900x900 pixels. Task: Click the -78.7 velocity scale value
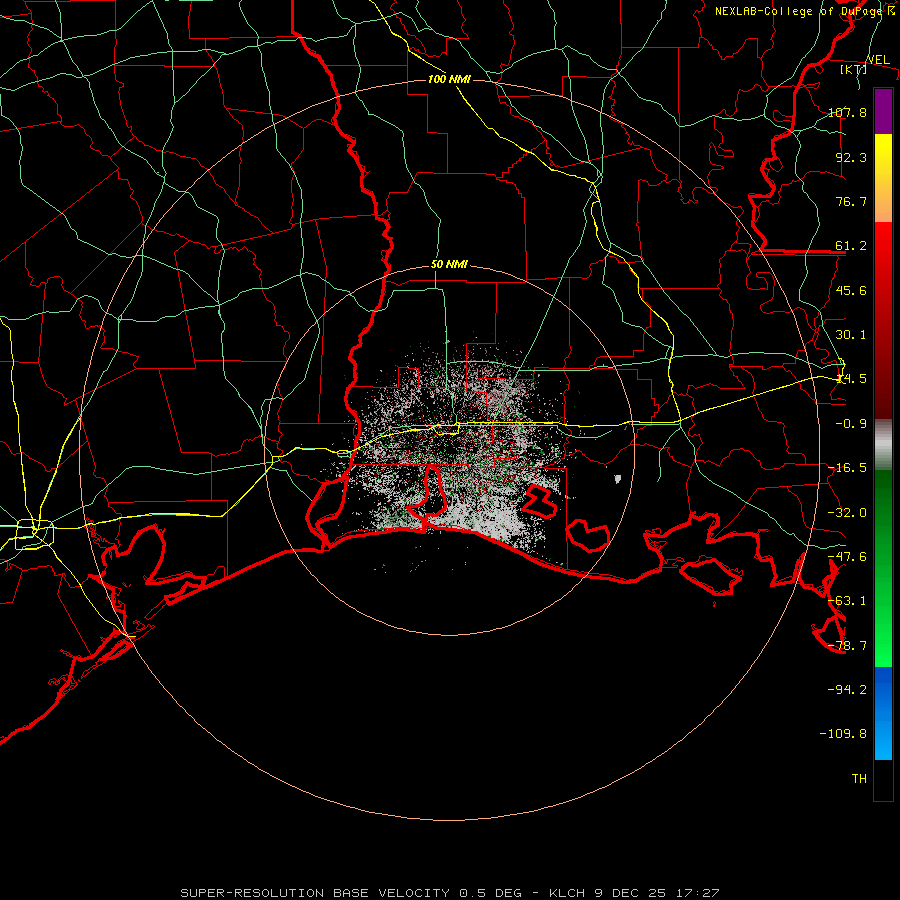(847, 646)
